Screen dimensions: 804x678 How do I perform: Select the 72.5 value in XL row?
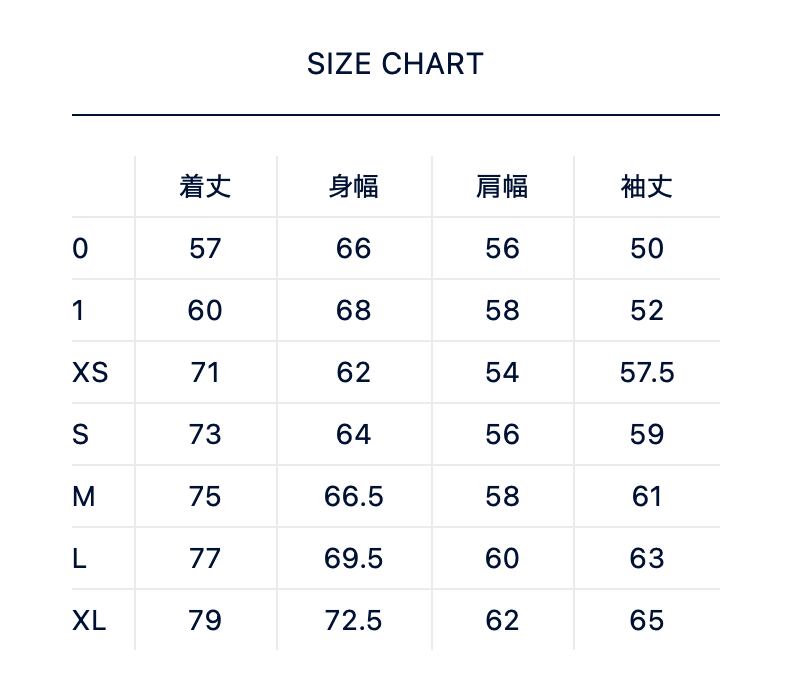(353, 621)
